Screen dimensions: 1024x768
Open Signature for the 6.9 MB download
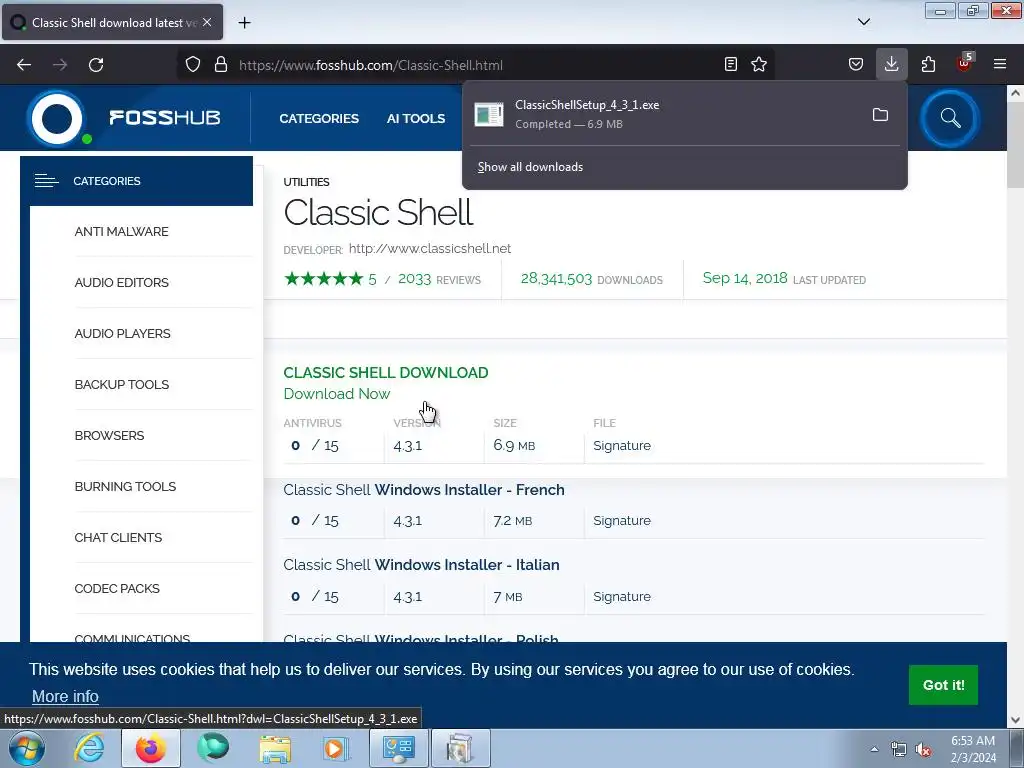tap(622, 445)
